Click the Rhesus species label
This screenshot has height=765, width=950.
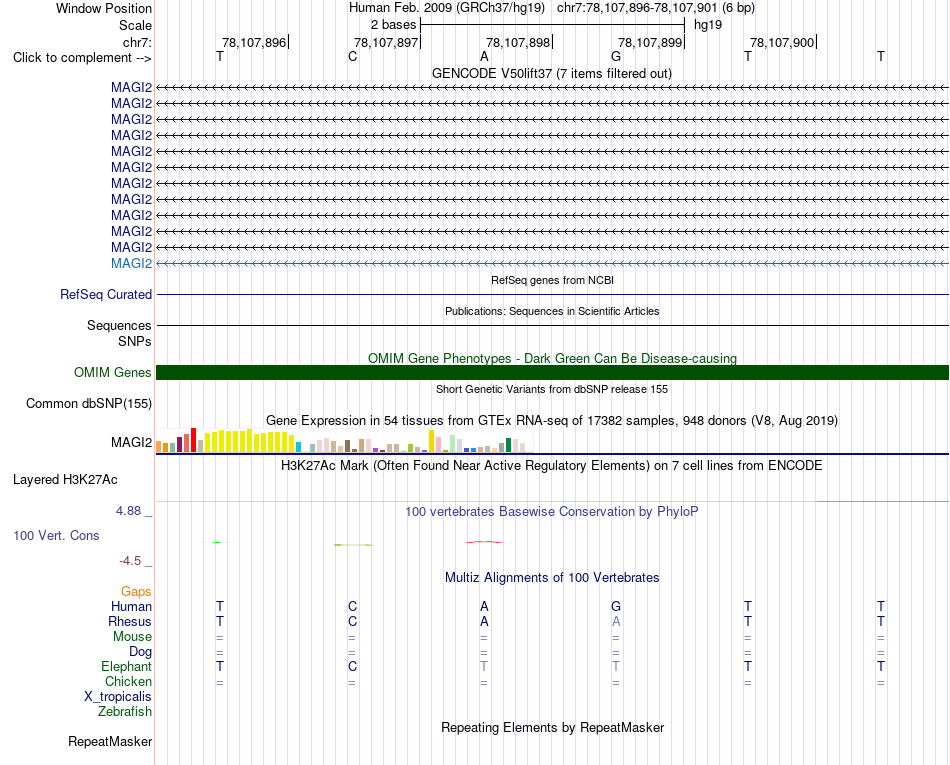[130, 621]
